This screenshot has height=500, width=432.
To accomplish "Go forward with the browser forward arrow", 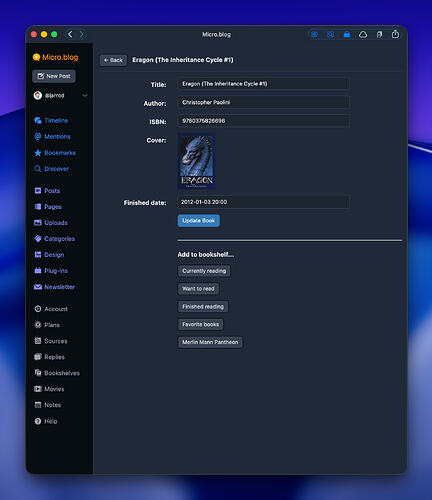I will [81, 34].
